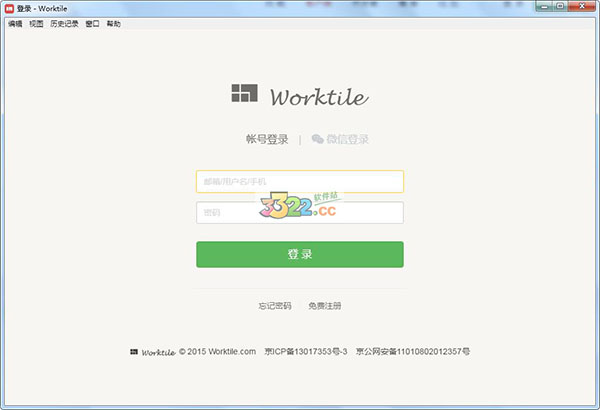
Task: Open the 历史记录 menu
Action: coord(64,24)
